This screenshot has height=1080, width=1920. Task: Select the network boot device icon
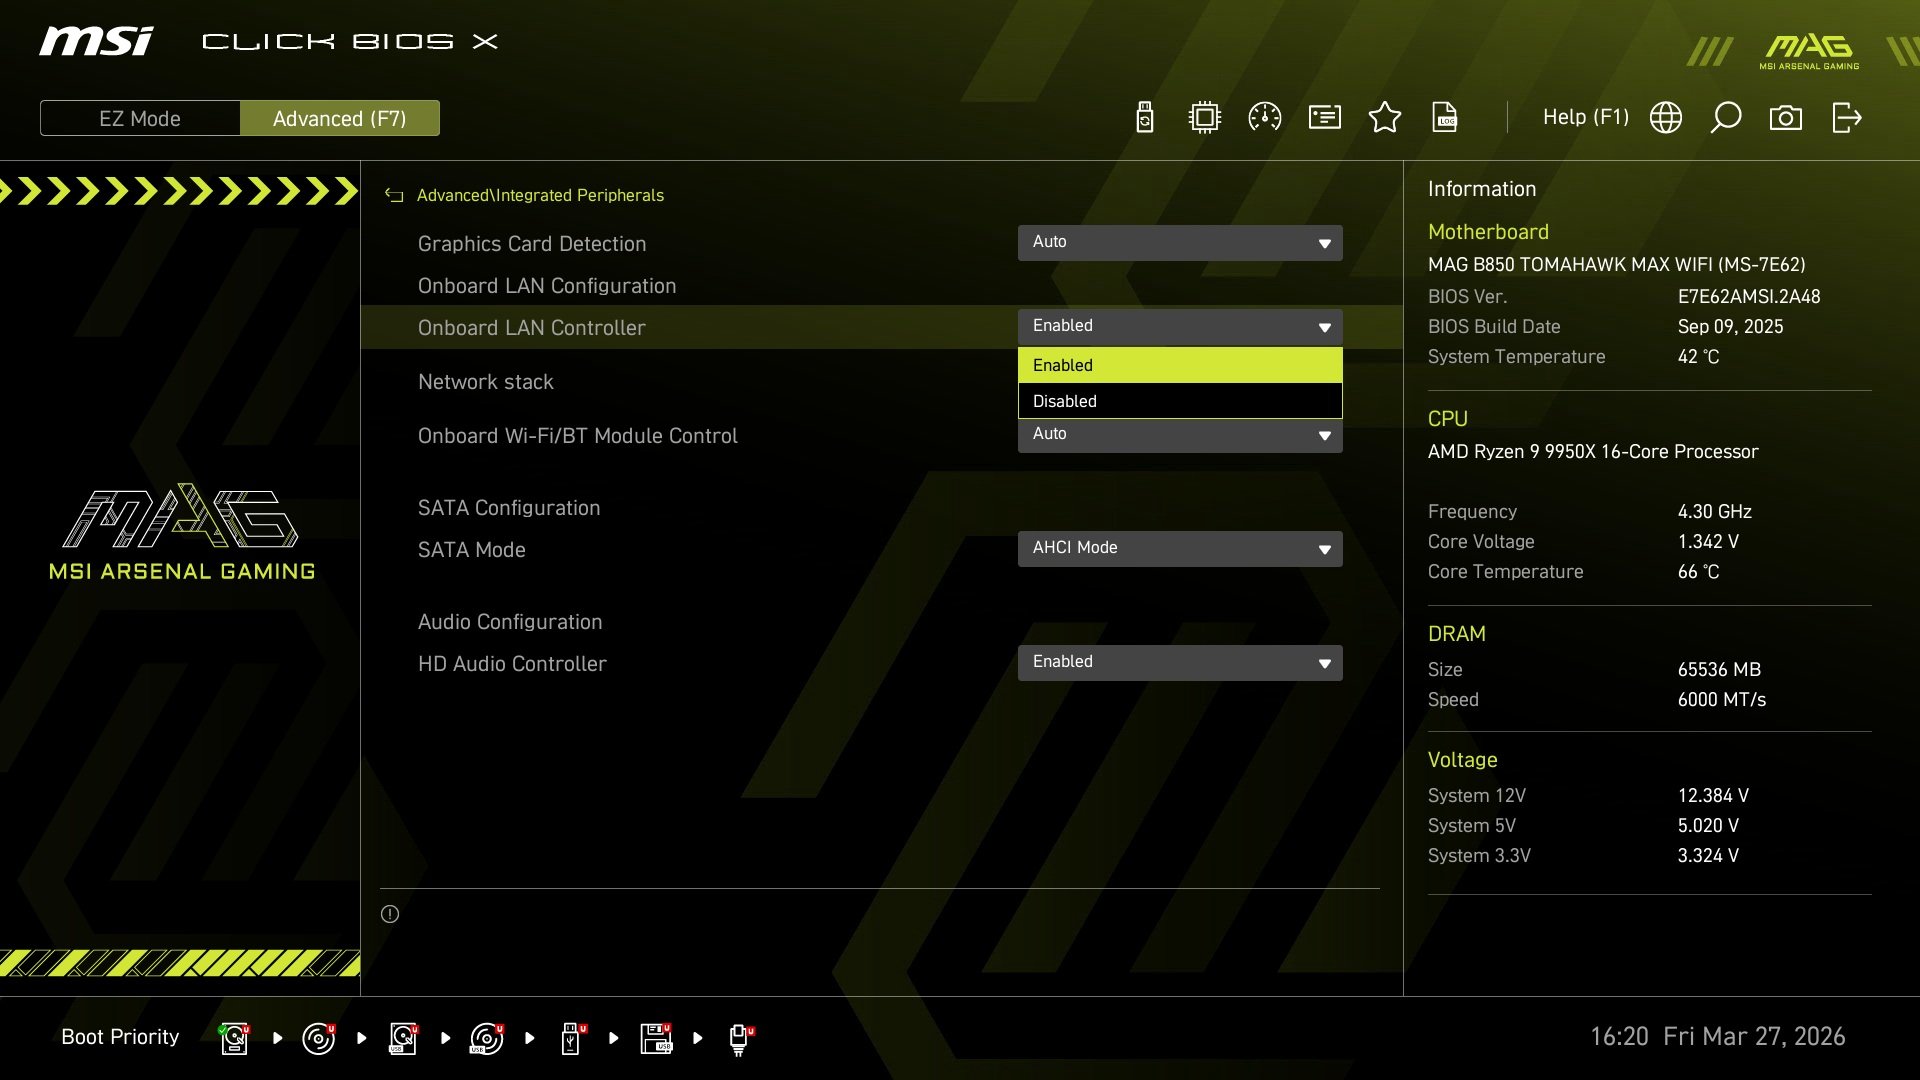739,1038
